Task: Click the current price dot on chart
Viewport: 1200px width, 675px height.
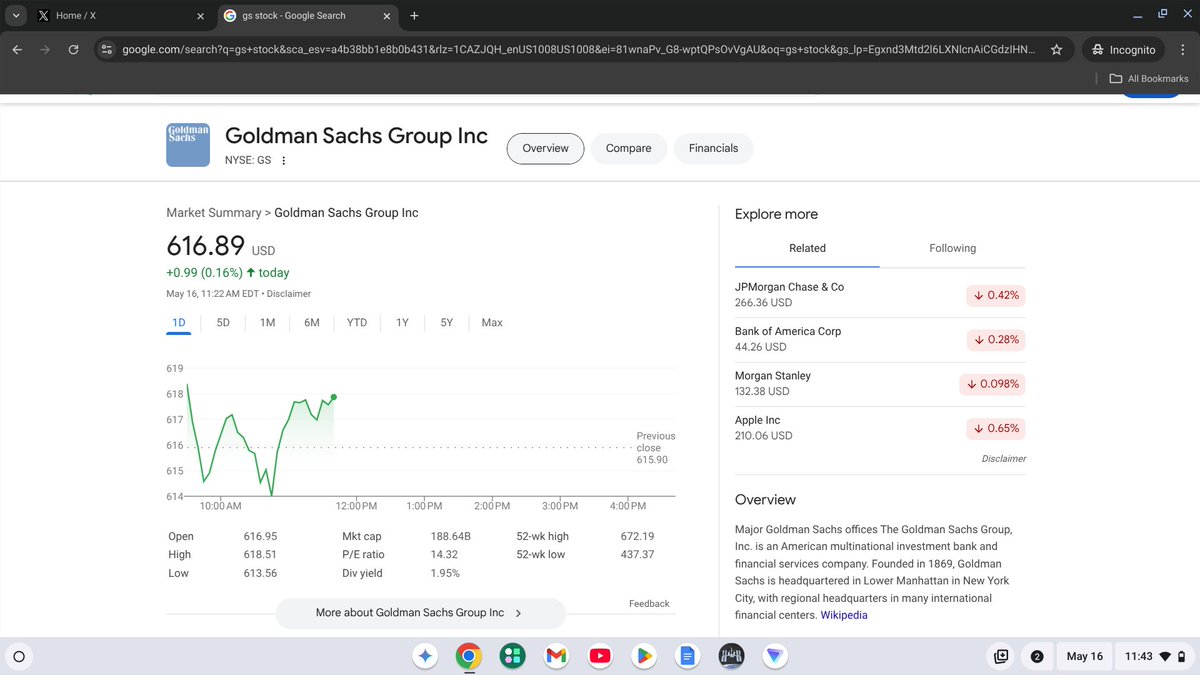Action: click(x=333, y=397)
